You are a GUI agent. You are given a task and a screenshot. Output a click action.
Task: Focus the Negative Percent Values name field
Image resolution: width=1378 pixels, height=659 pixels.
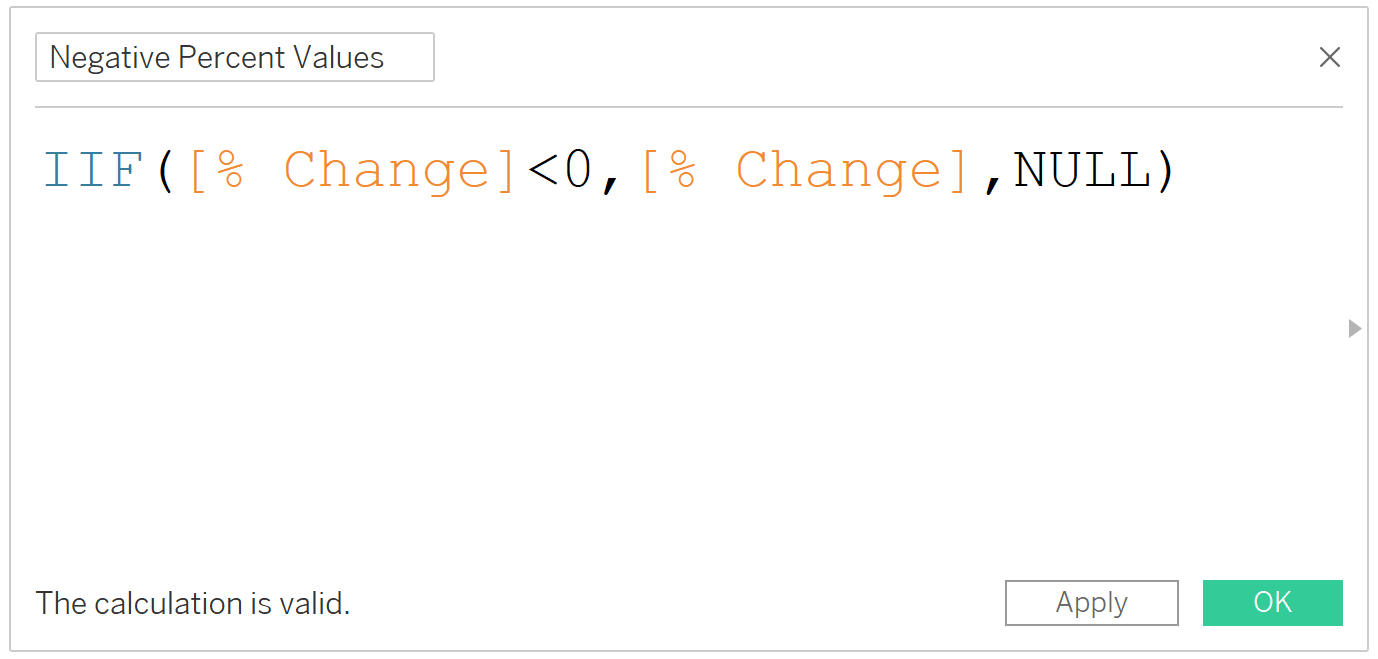pyautogui.click(x=235, y=57)
